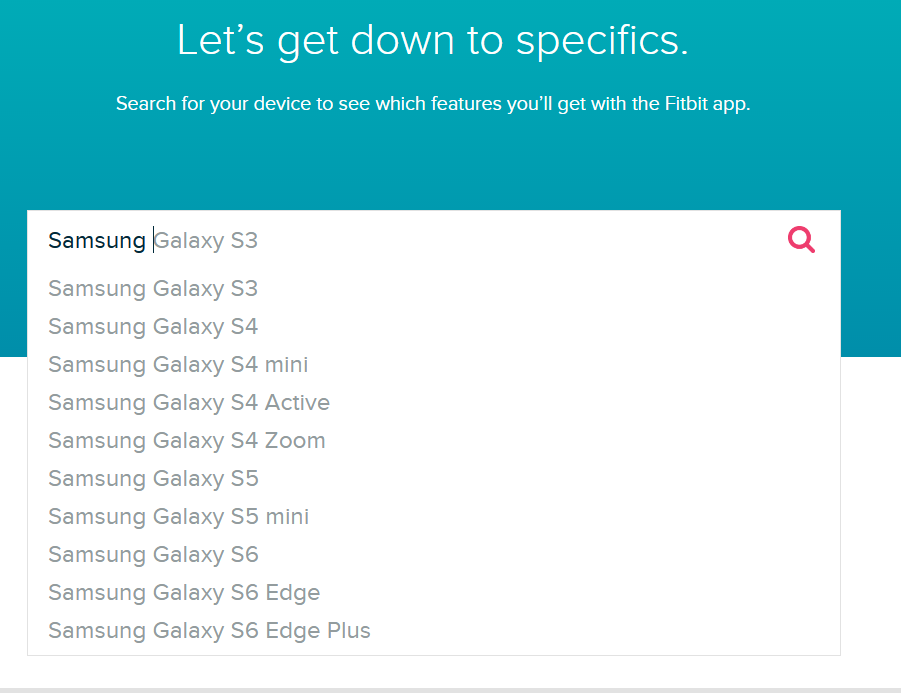Click the grayed Galaxy S3 autocomplete hint
Image resolution: width=901 pixels, height=693 pixels.
(206, 240)
